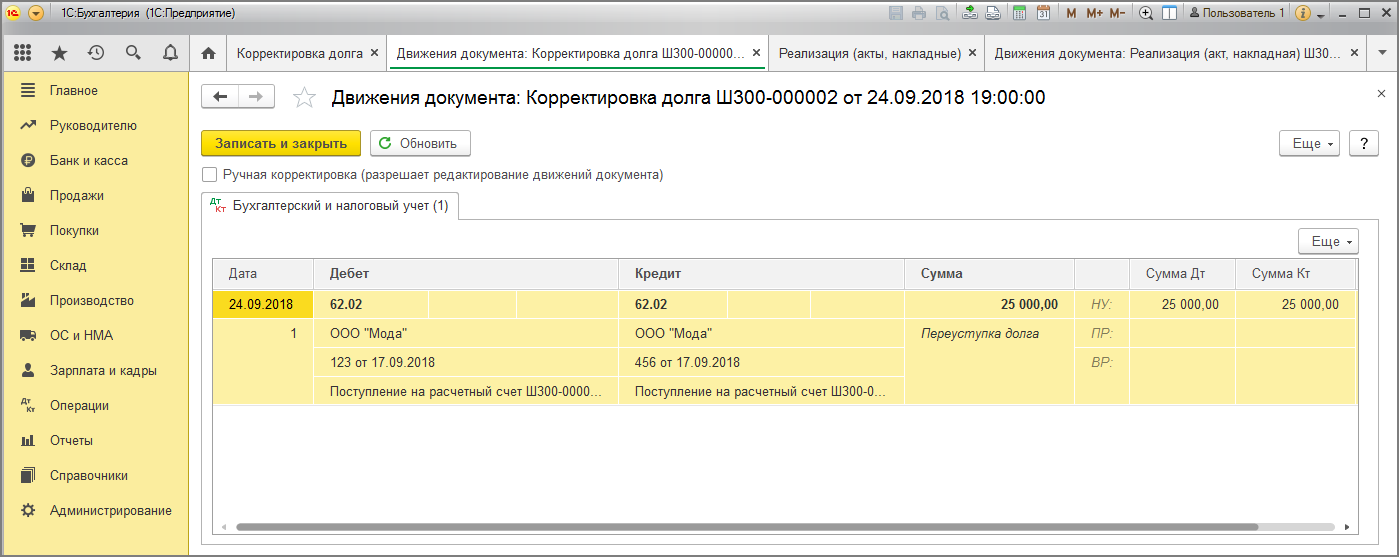Go to the home page icon
The image size is (1399, 557).
point(208,53)
